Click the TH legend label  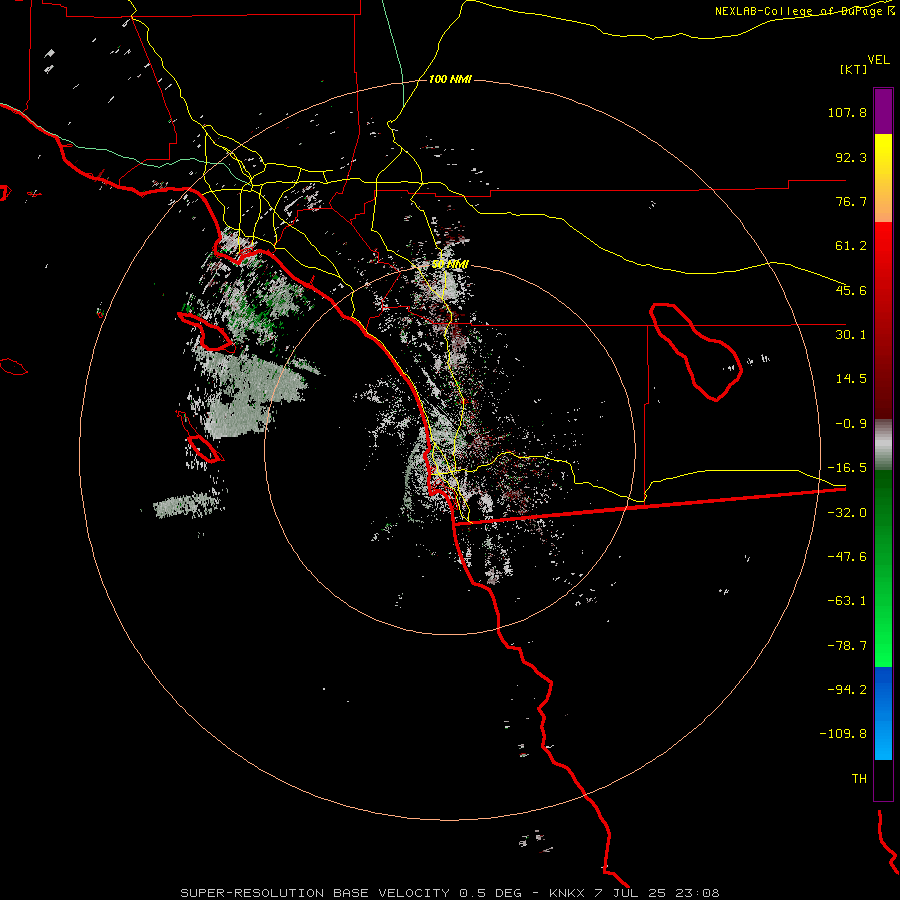tap(859, 779)
